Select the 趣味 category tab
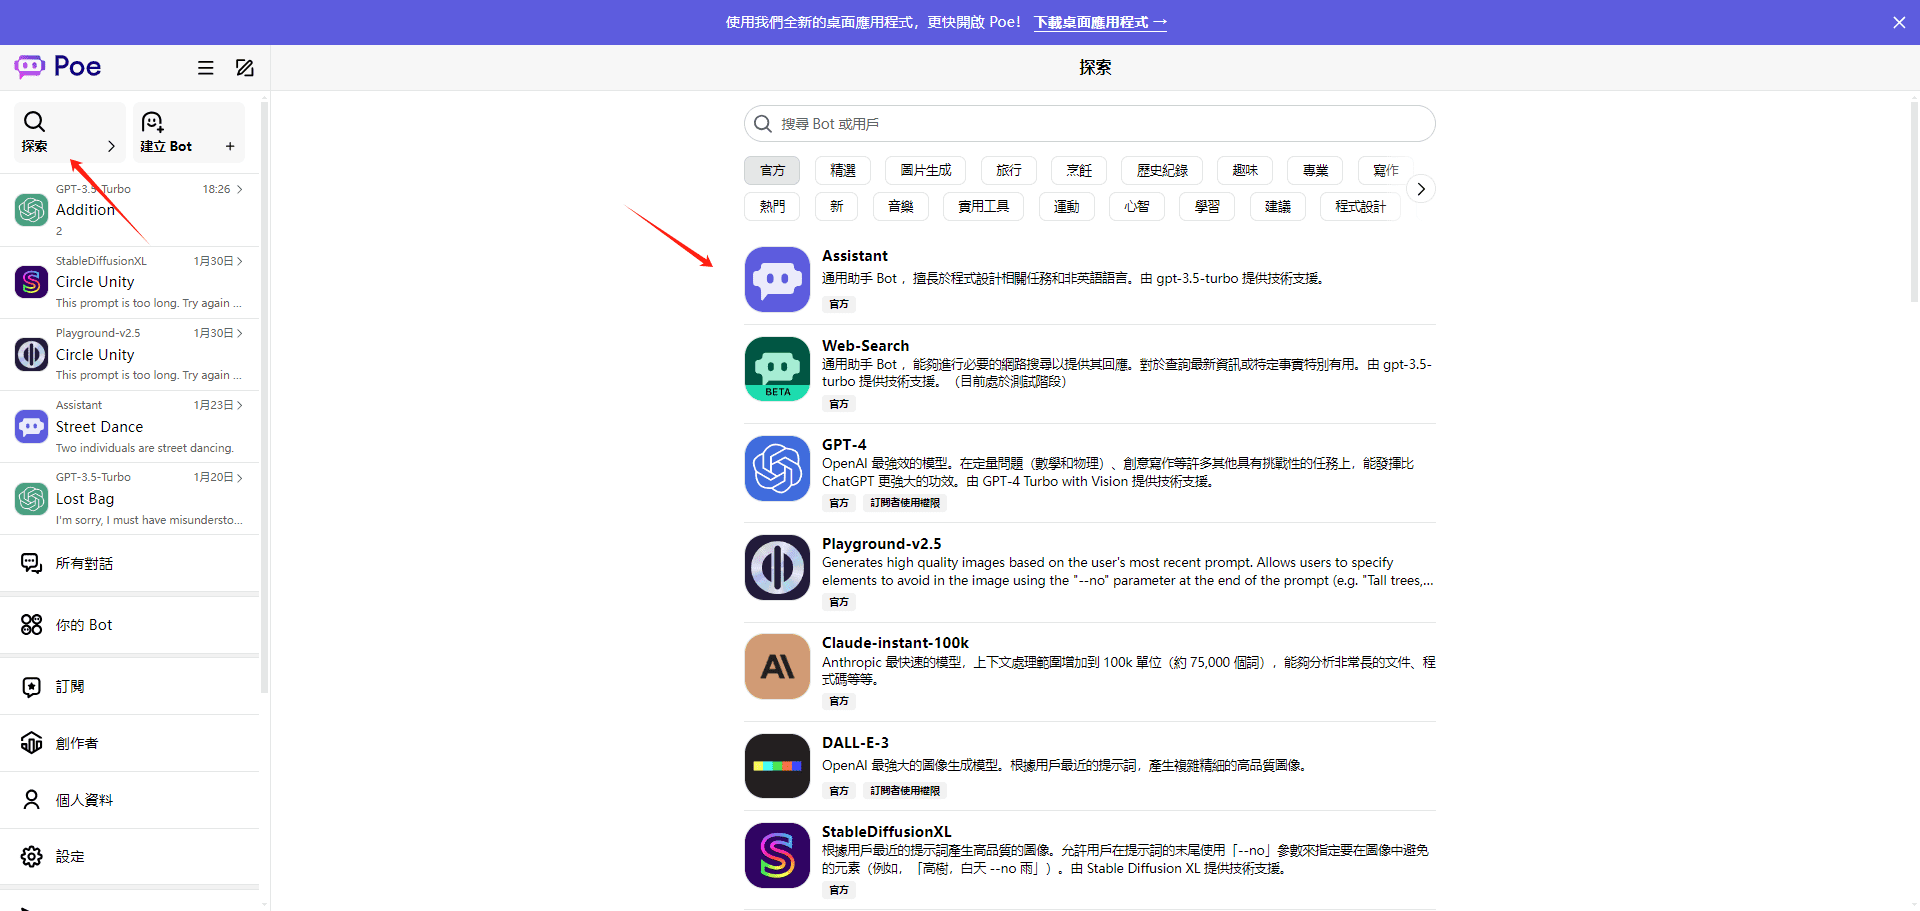Image resolution: width=1920 pixels, height=911 pixels. (1245, 171)
